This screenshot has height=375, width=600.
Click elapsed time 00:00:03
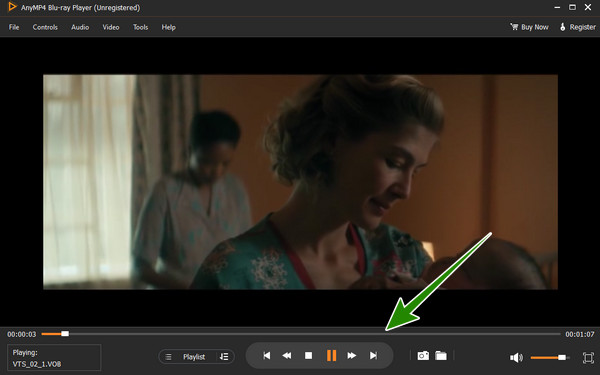(x=22, y=334)
